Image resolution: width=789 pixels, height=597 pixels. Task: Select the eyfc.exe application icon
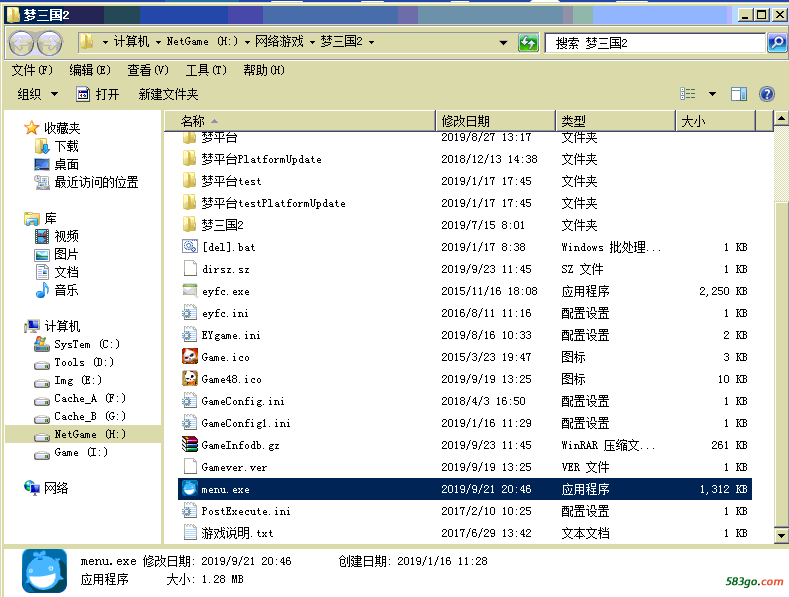(190, 290)
